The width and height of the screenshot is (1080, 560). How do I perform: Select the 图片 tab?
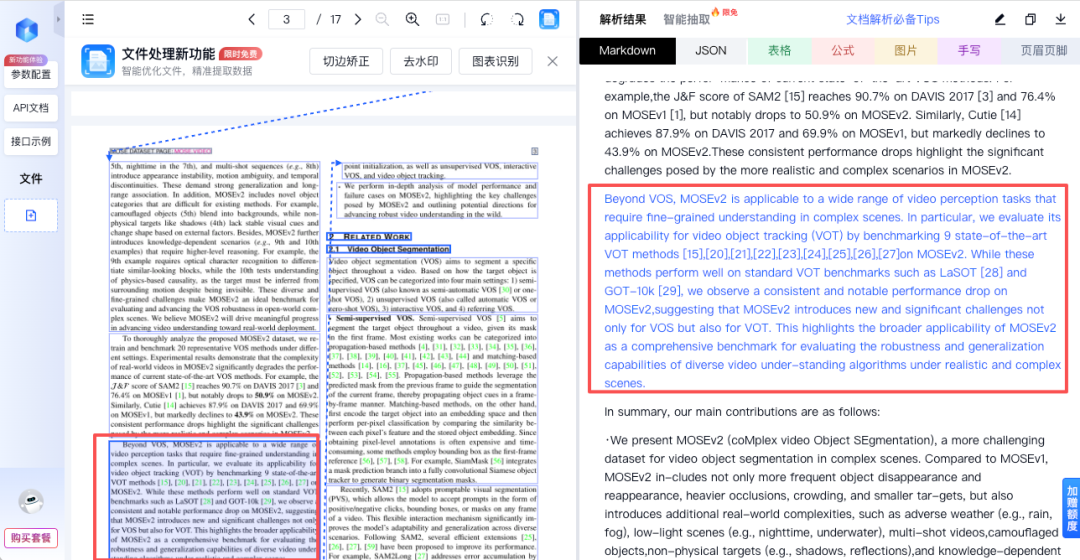coord(906,51)
